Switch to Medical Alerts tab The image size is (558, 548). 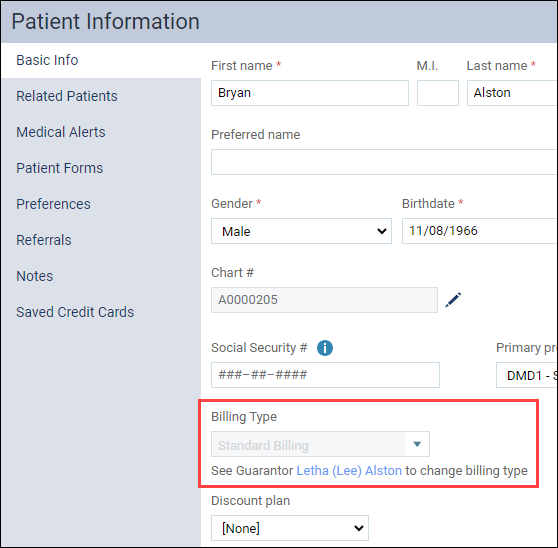click(60, 132)
